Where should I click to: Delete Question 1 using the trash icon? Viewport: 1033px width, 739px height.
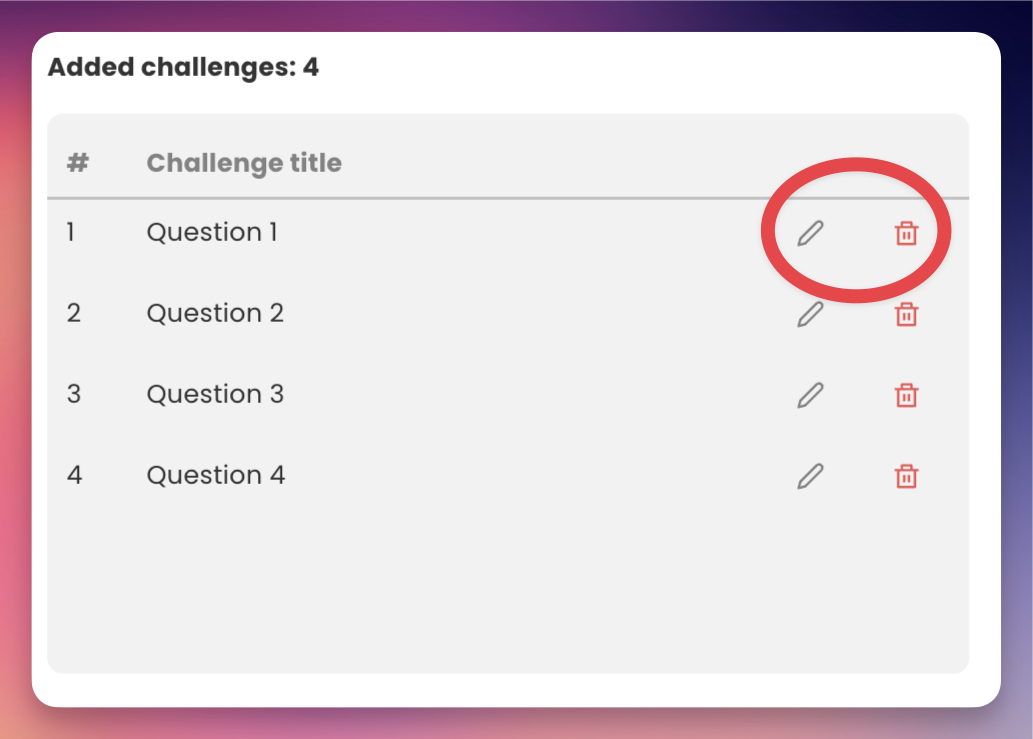coord(906,234)
